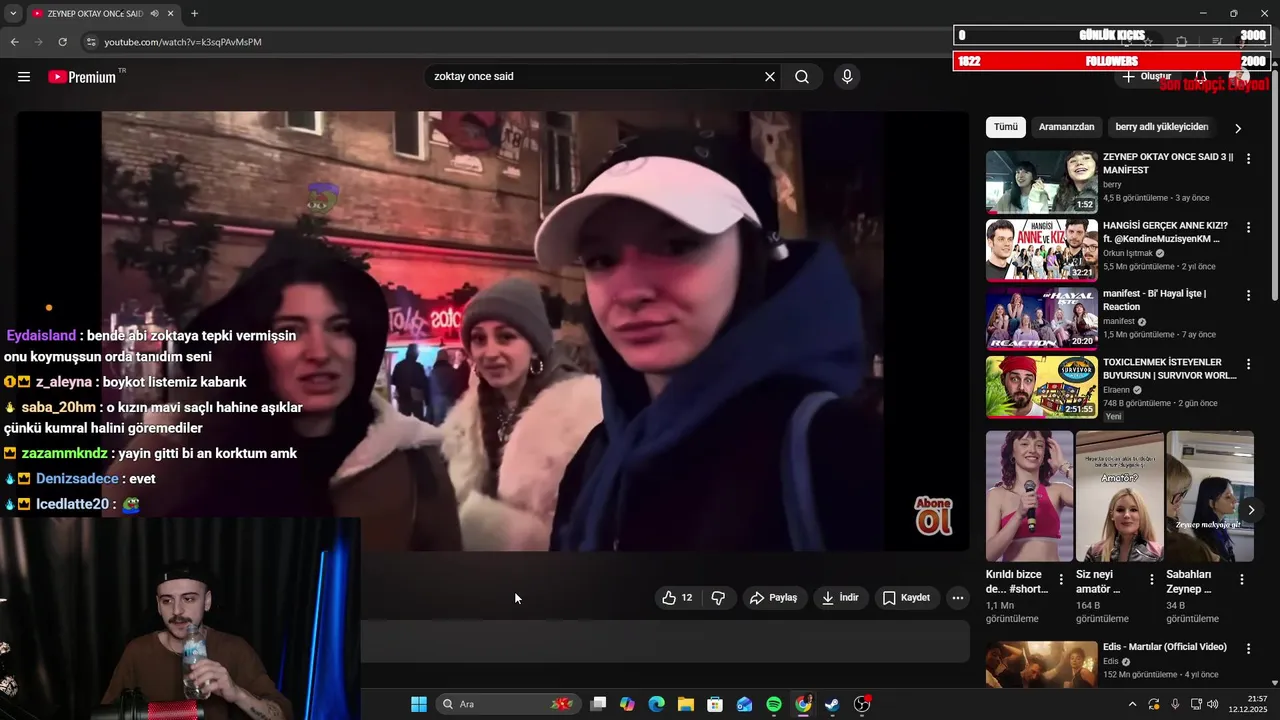
Task: Open options for Sabahları Zeynep short
Action: pyautogui.click(x=1242, y=580)
